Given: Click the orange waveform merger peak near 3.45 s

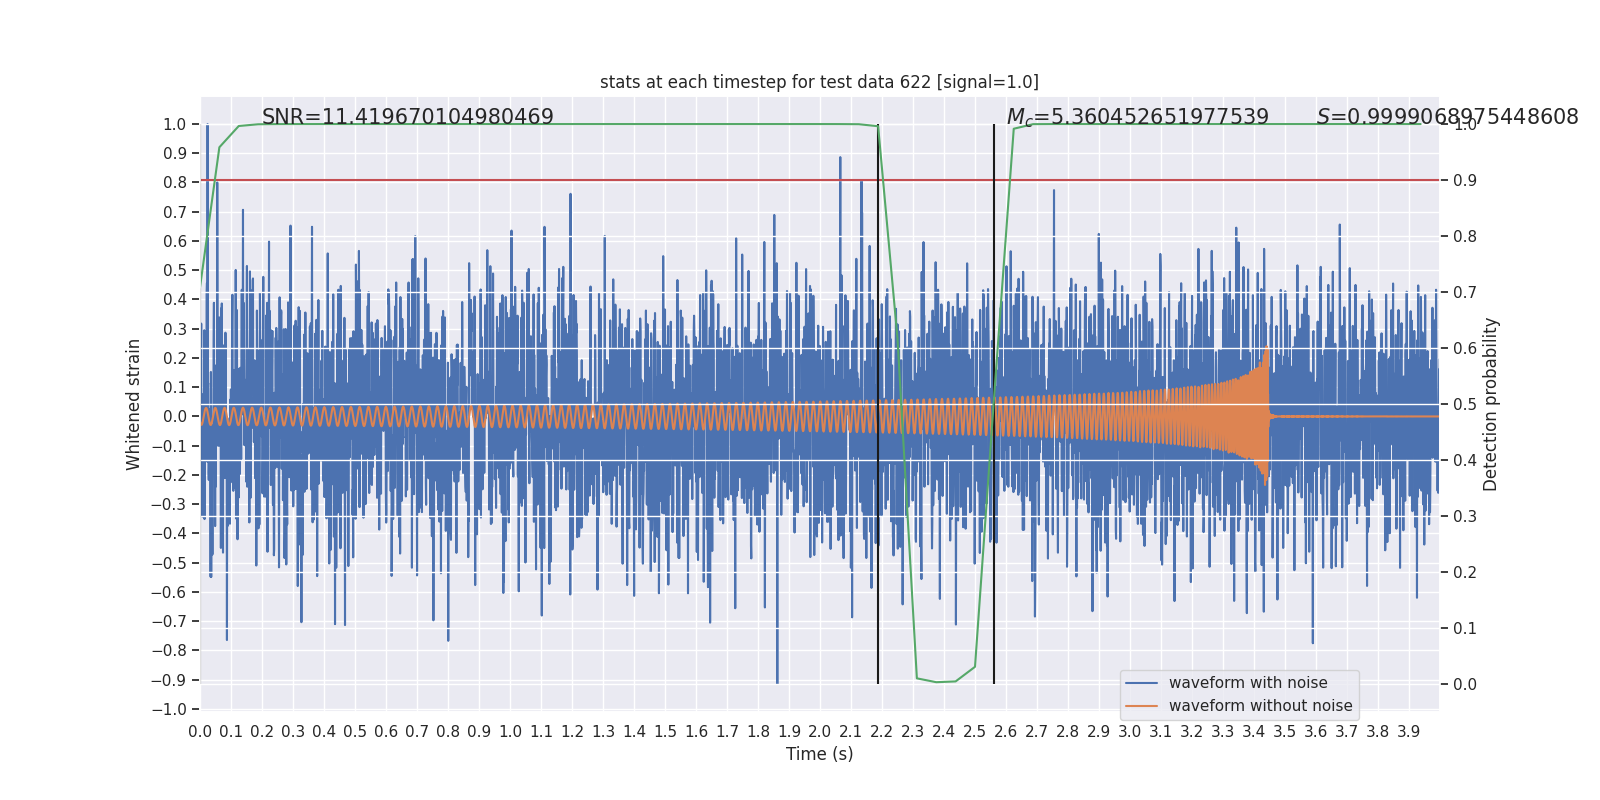Looking at the screenshot, I should (1266, 352).
